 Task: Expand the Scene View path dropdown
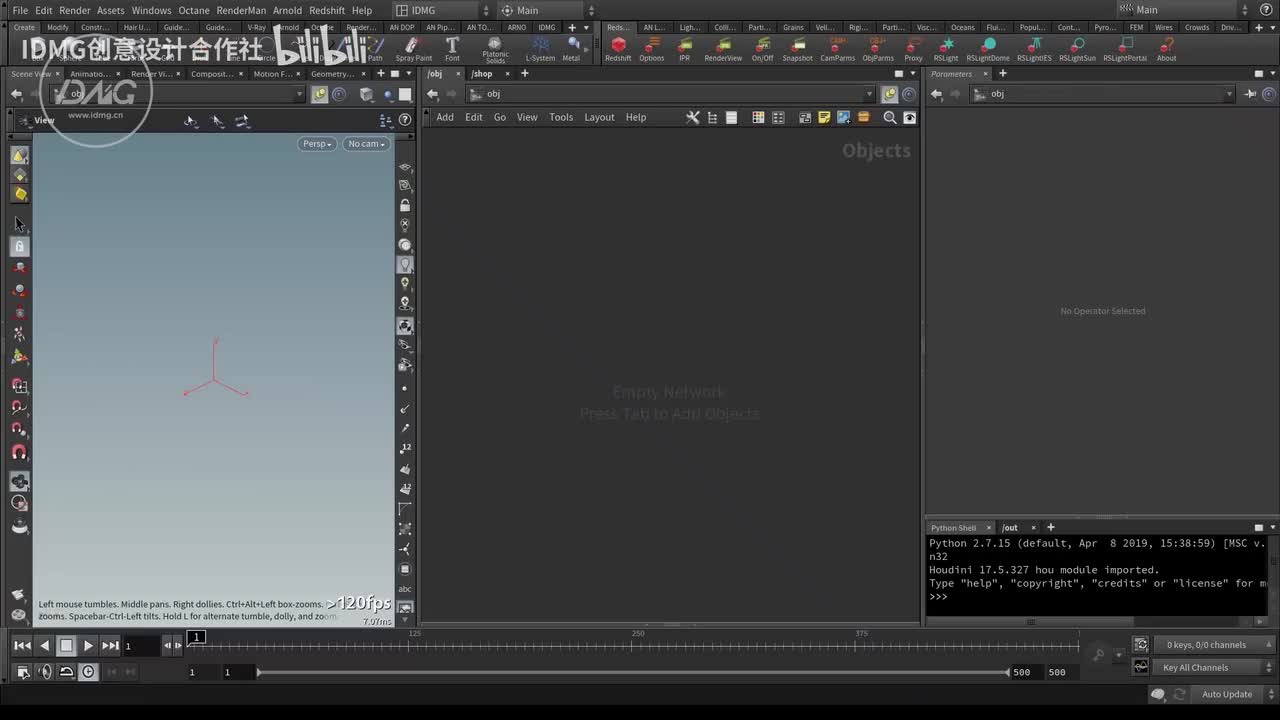click(x=299, y=94)
